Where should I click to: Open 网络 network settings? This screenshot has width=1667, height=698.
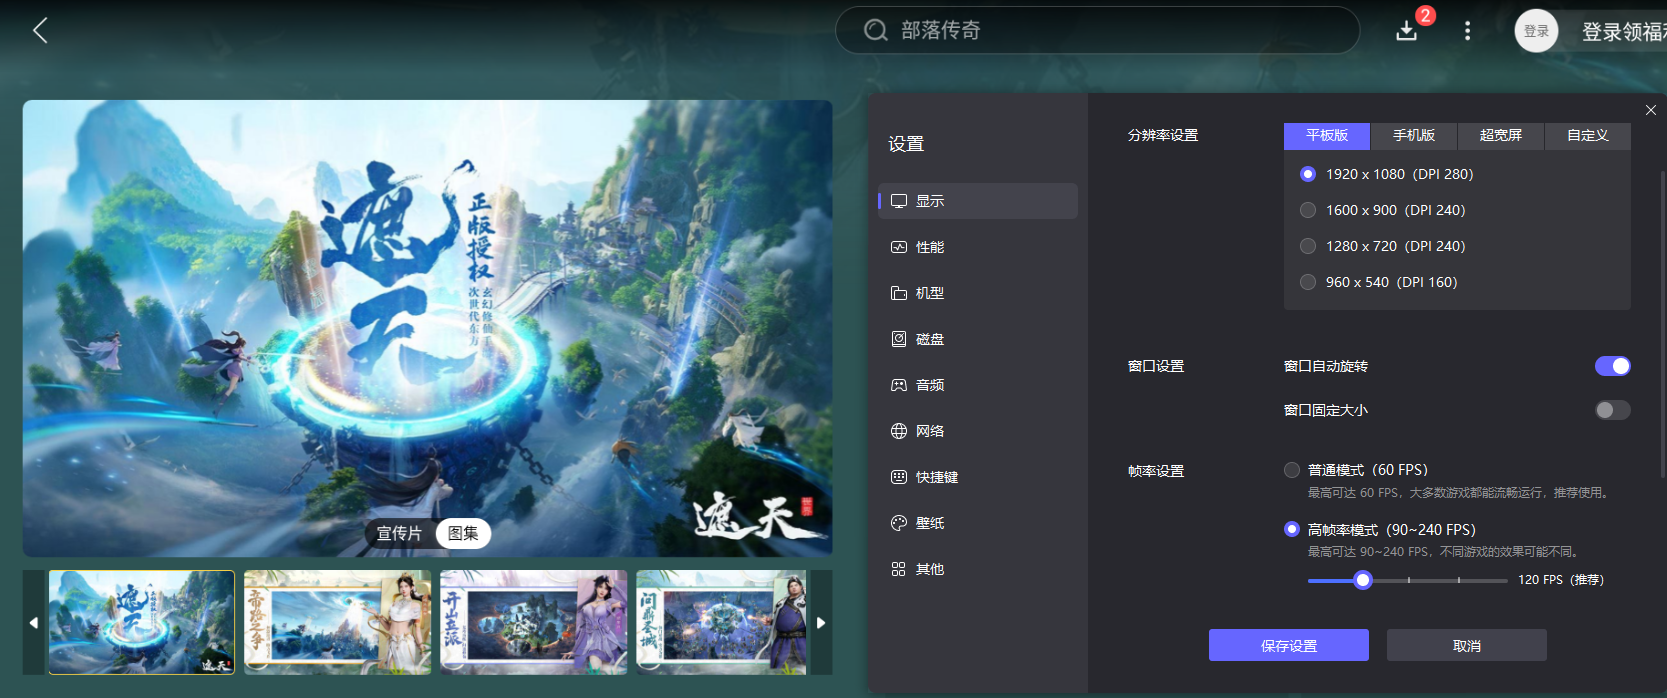pos(978,431)
